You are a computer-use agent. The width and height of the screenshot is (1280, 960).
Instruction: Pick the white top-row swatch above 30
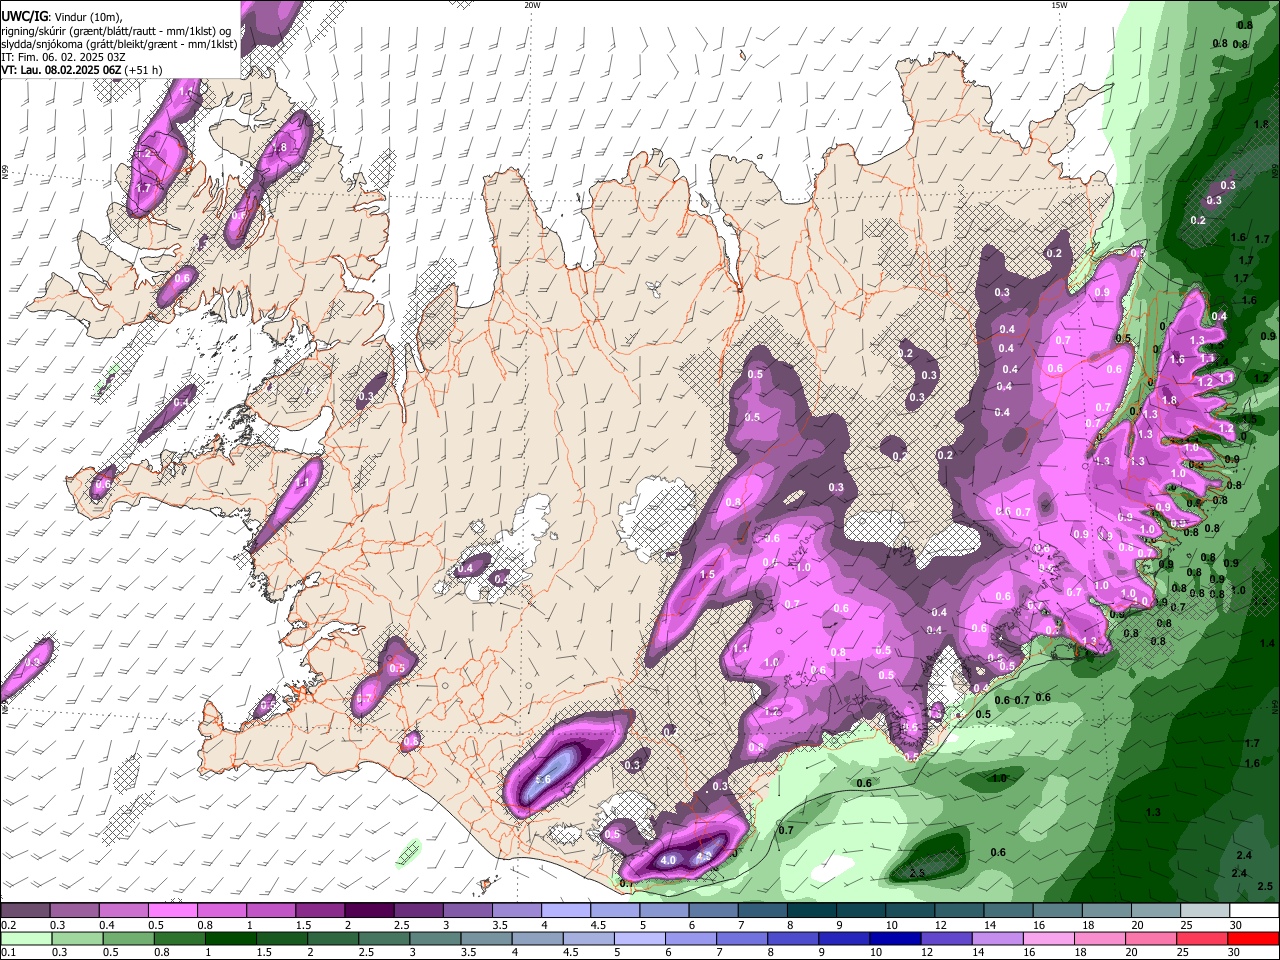tap(1255, 910)
